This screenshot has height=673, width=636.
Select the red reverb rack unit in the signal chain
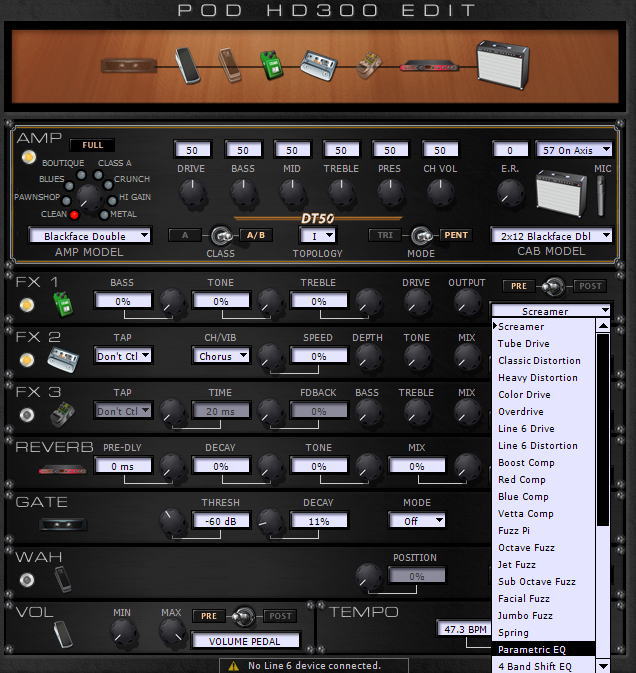(x=428, y=67)
